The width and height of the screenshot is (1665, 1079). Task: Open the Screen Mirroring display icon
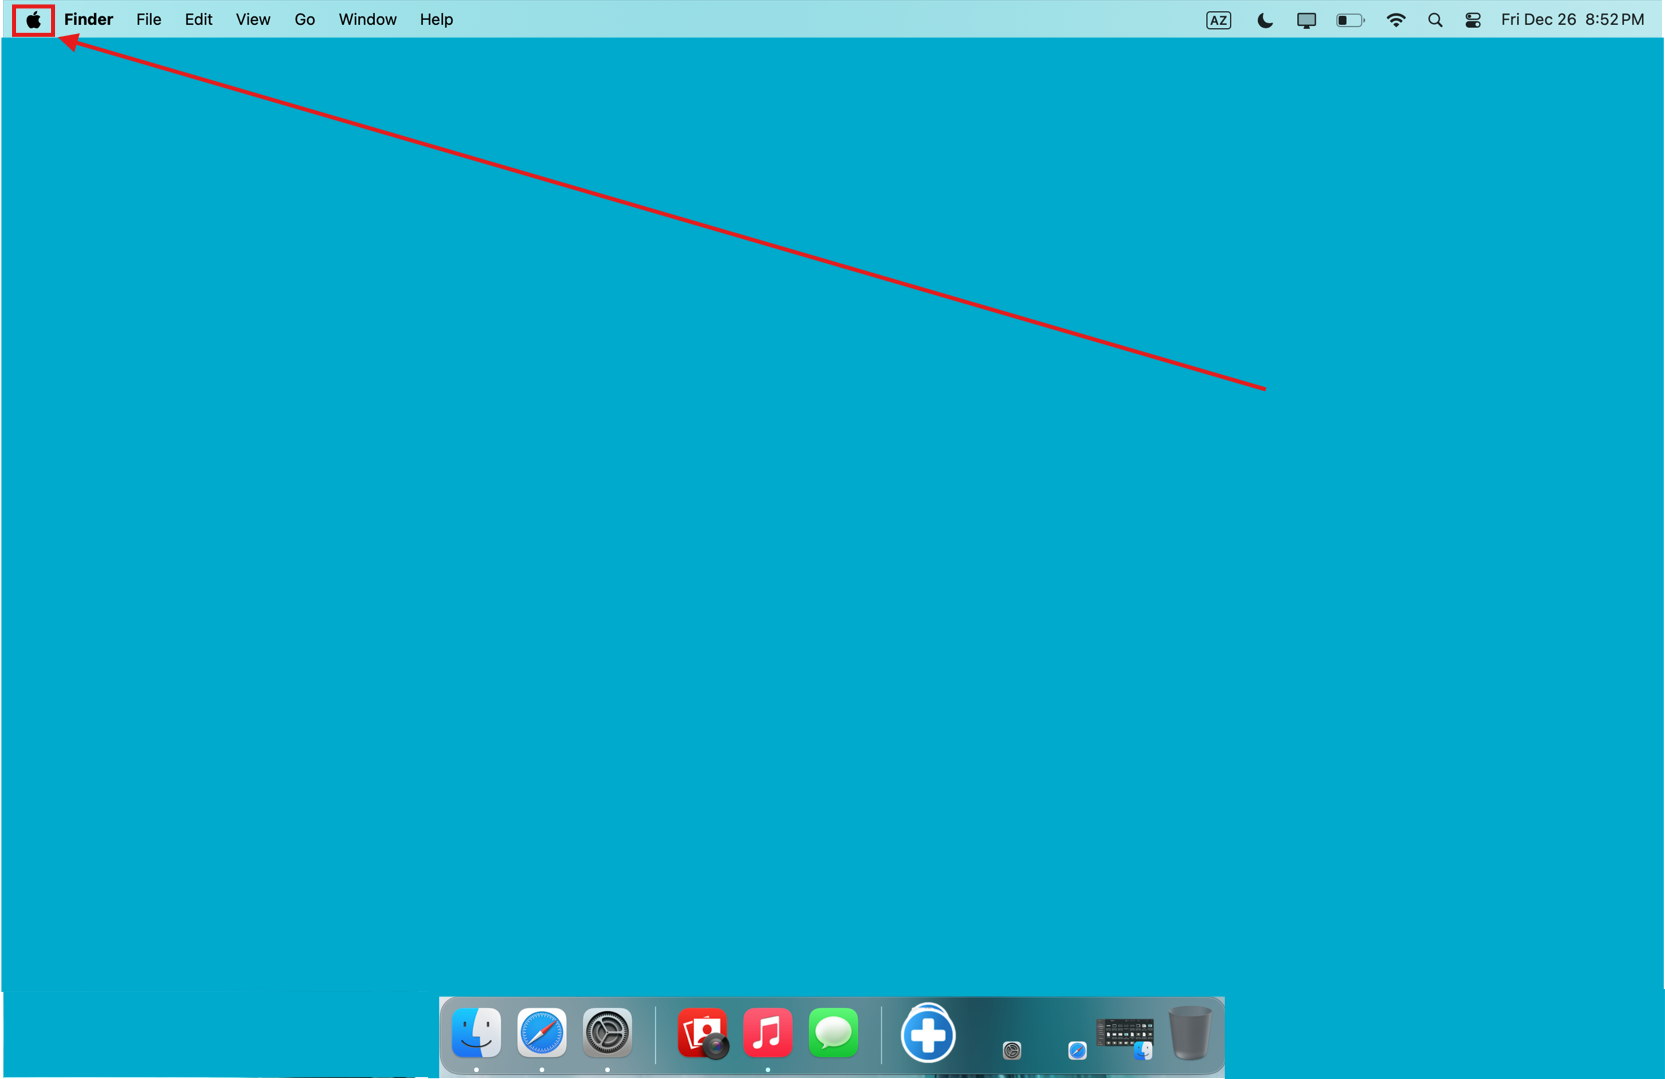(1306, 20)
